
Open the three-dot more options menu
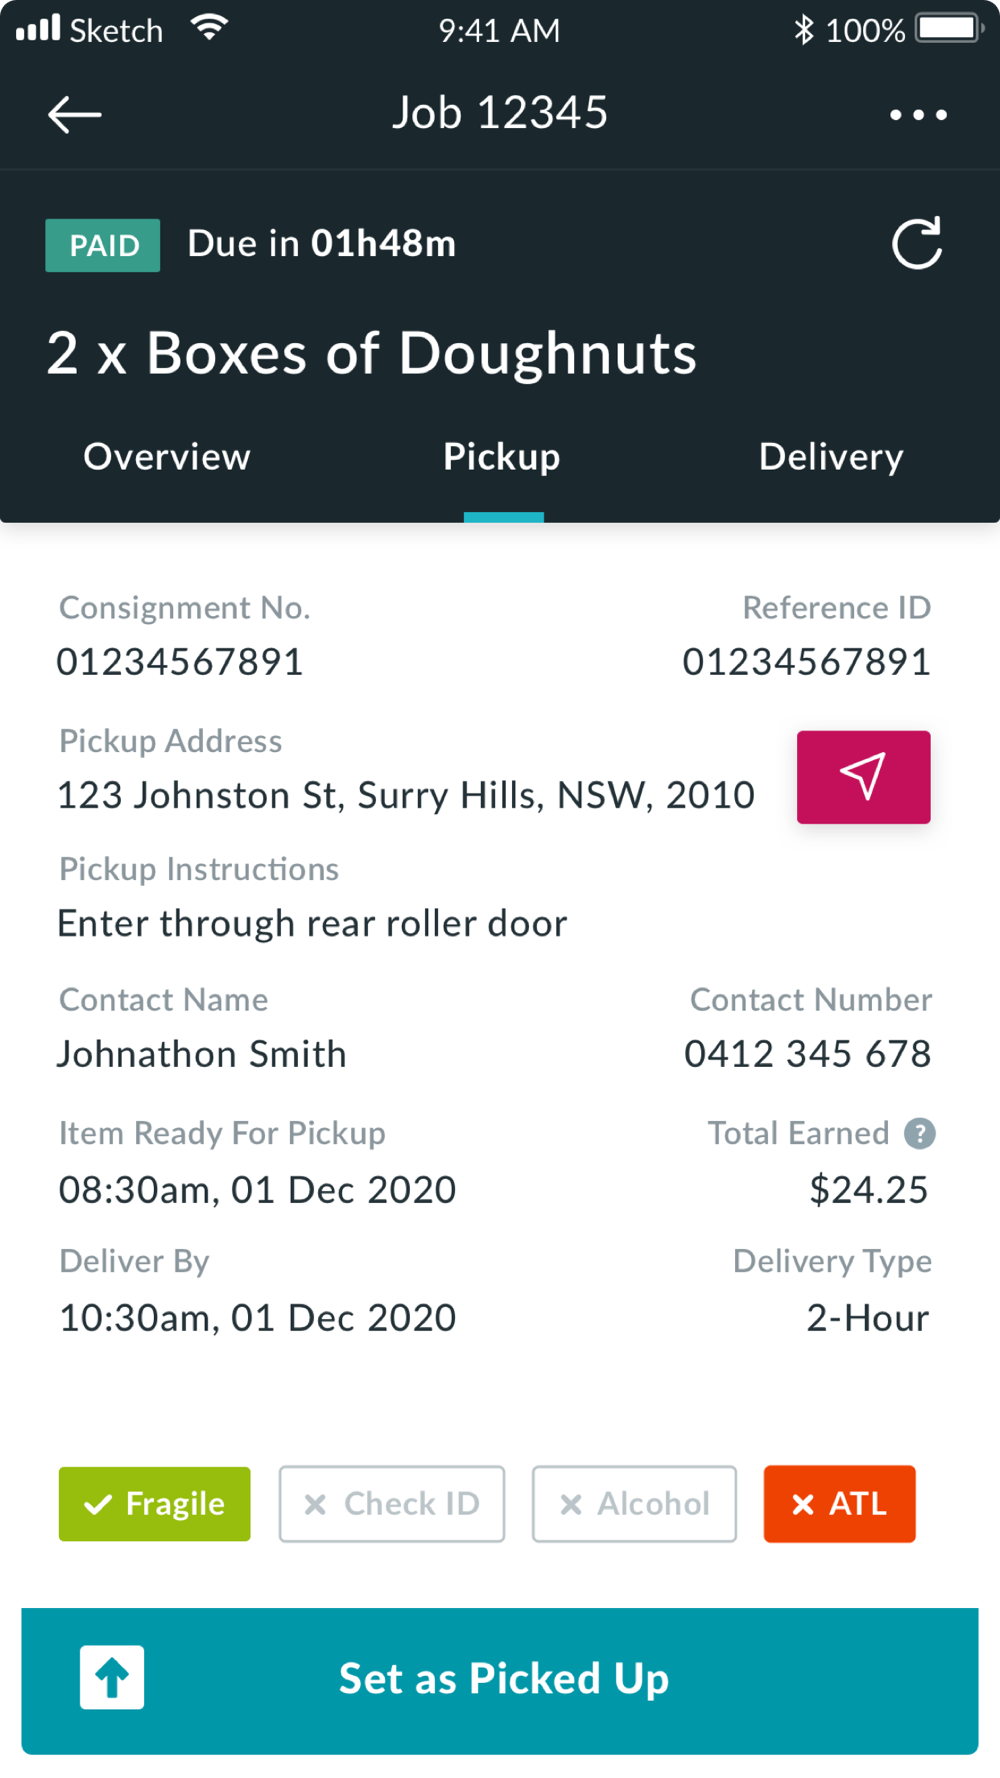pyautogui.click(x=918, y=115)
